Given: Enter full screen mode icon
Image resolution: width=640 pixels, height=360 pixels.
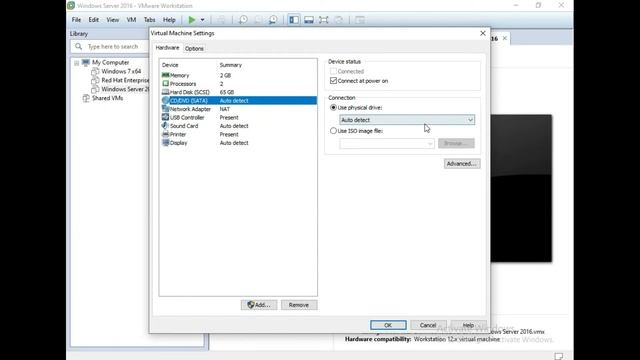Looking at the screenshot, I should tap(324, 20).
